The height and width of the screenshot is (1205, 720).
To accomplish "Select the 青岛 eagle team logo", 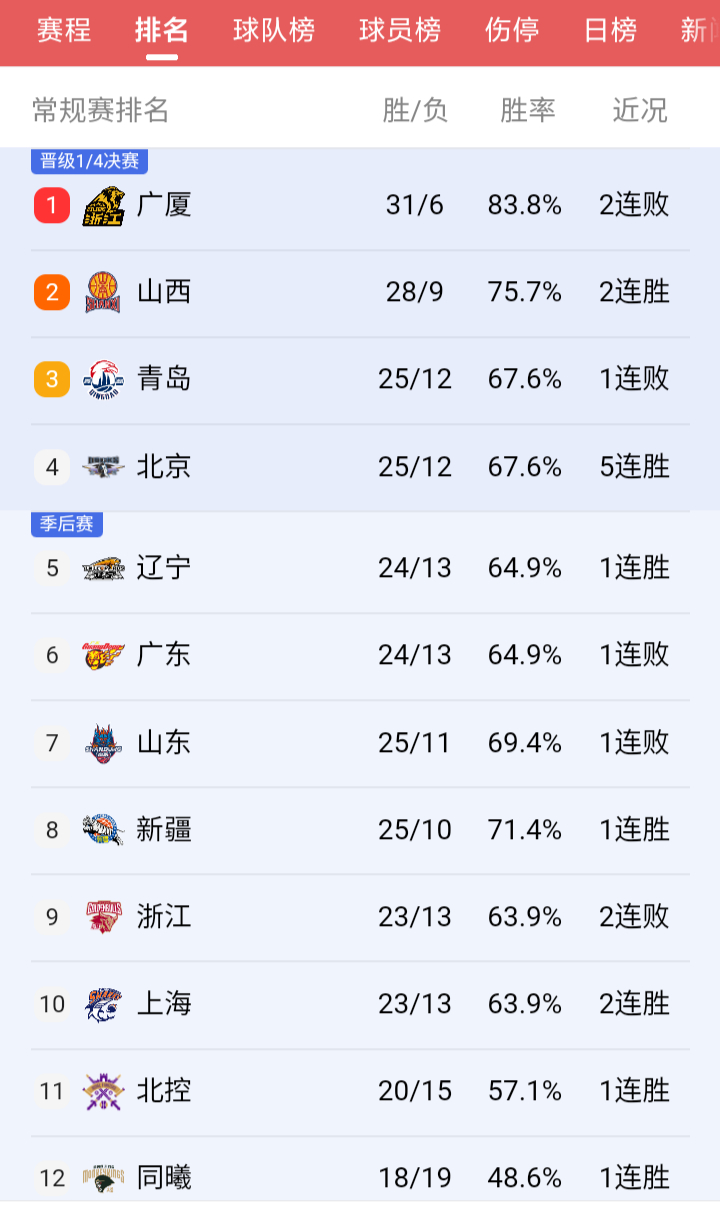I will [104, 380].
